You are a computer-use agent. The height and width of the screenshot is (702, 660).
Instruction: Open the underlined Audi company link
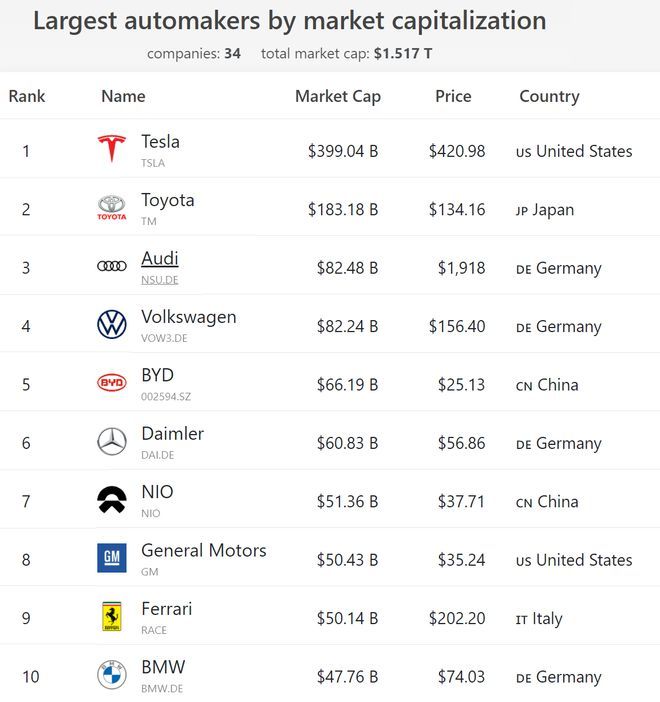[x=160, y=259]
